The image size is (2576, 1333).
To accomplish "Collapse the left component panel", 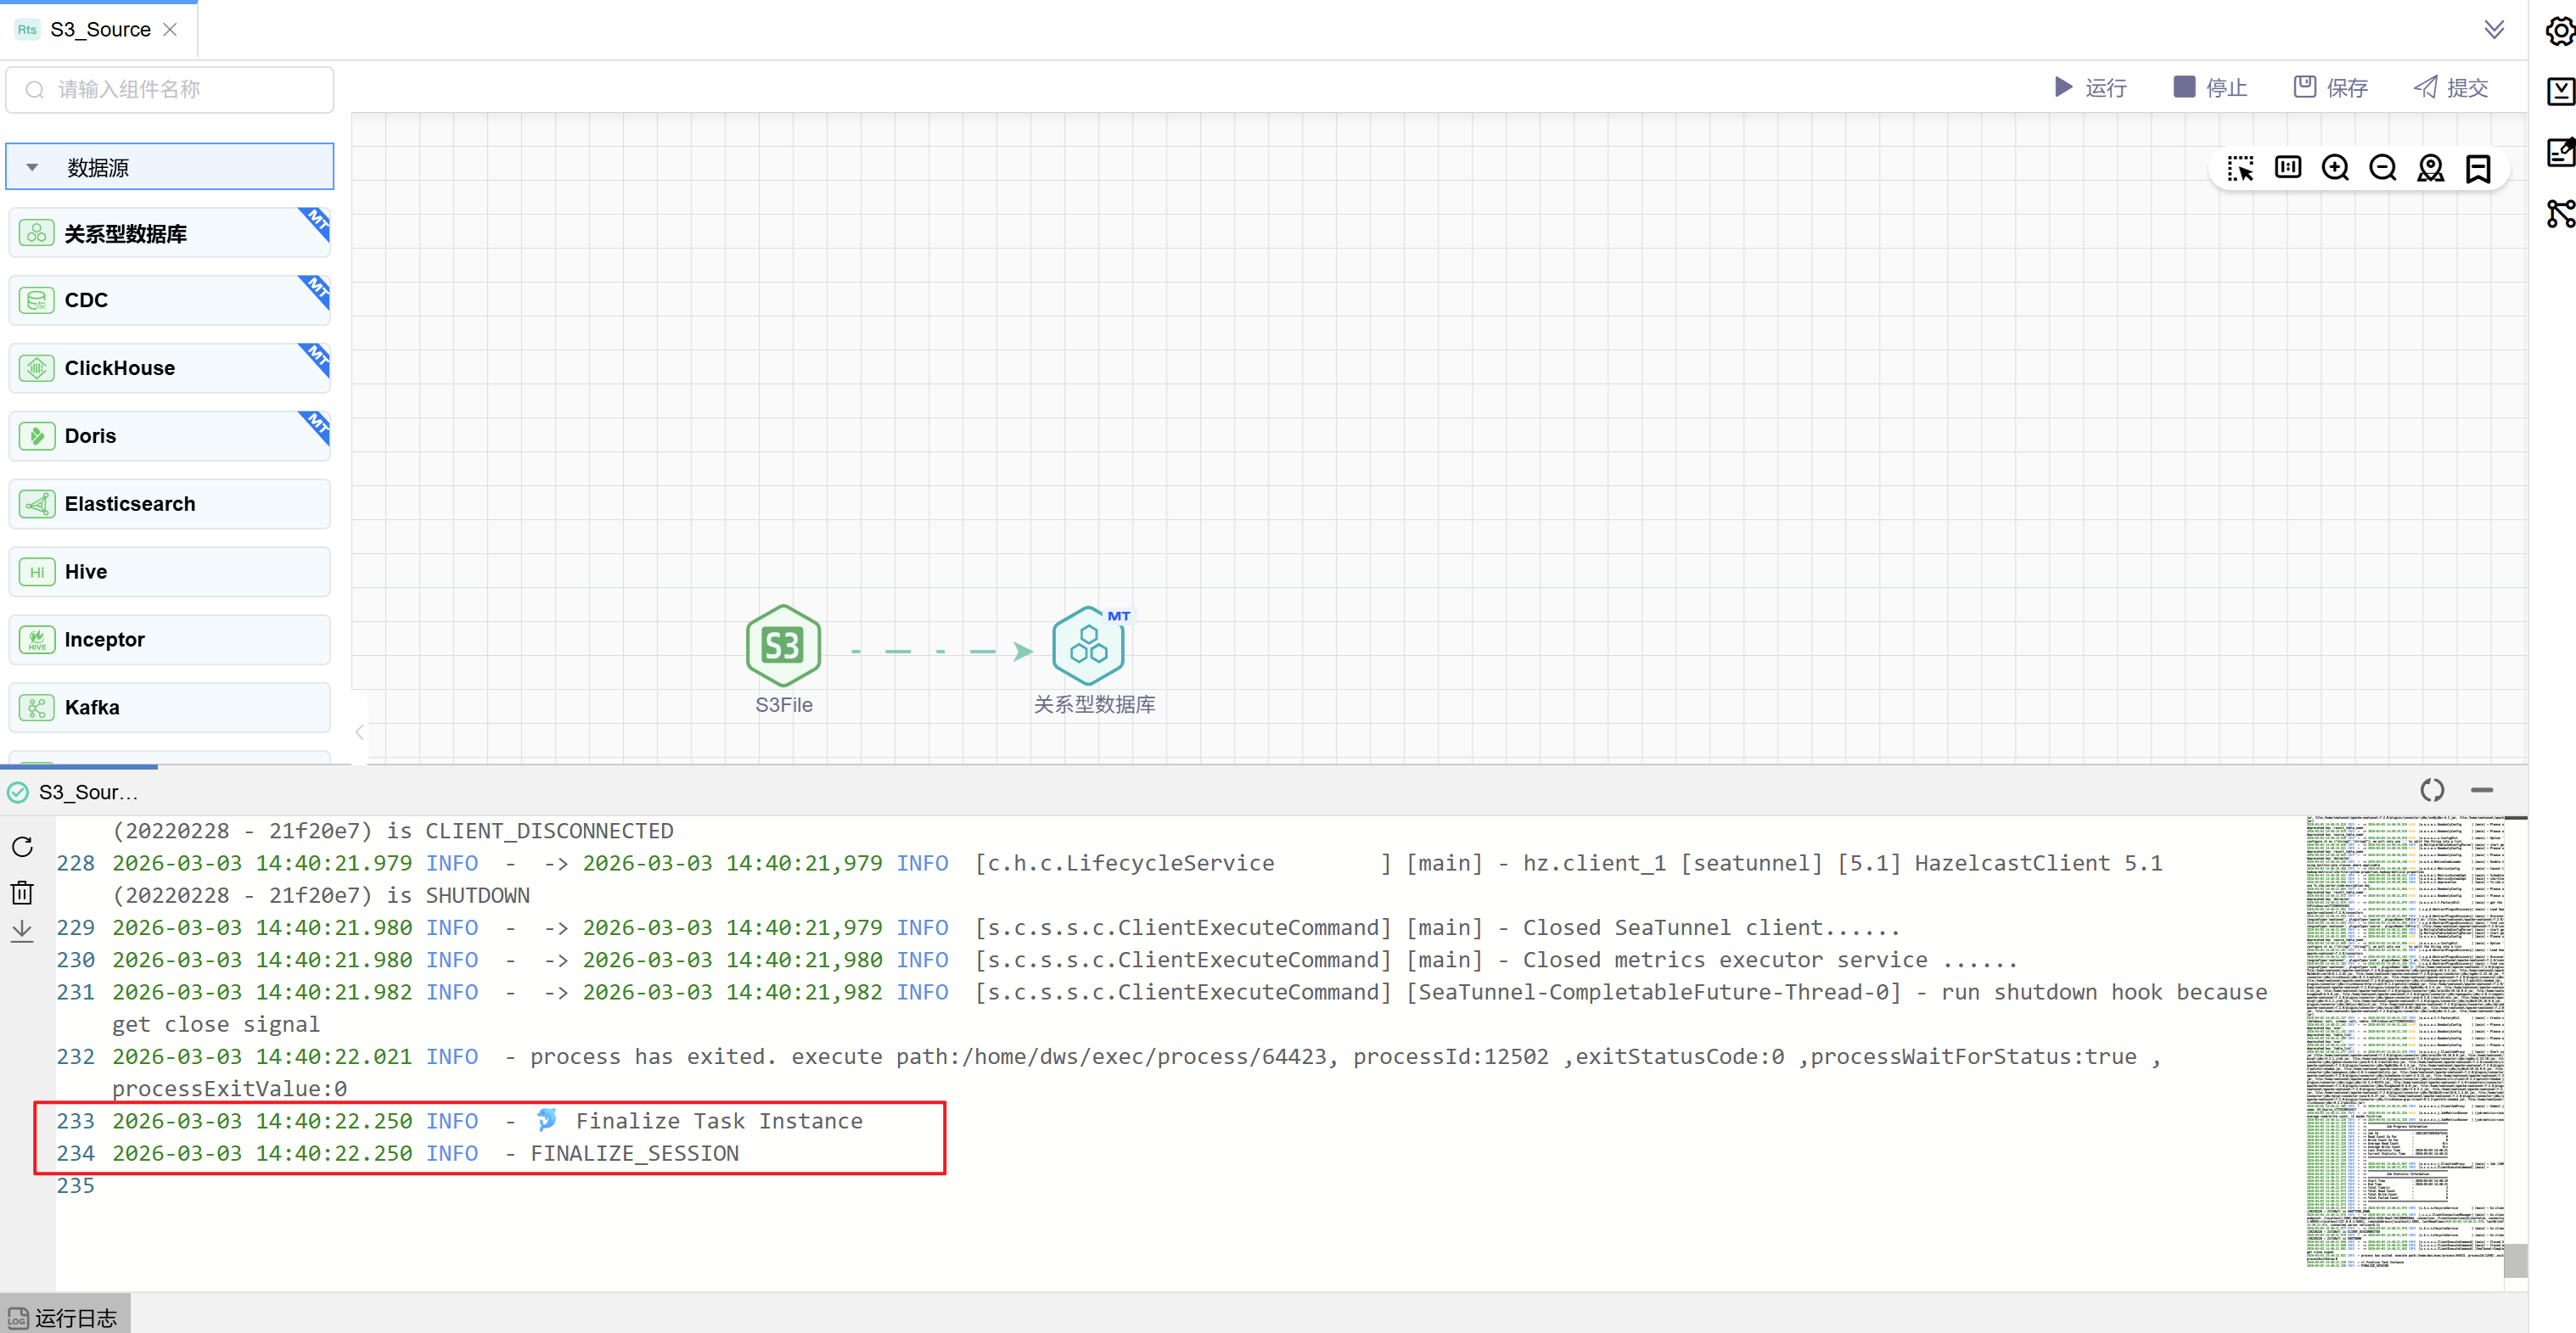I will click(x=359, y=732).
